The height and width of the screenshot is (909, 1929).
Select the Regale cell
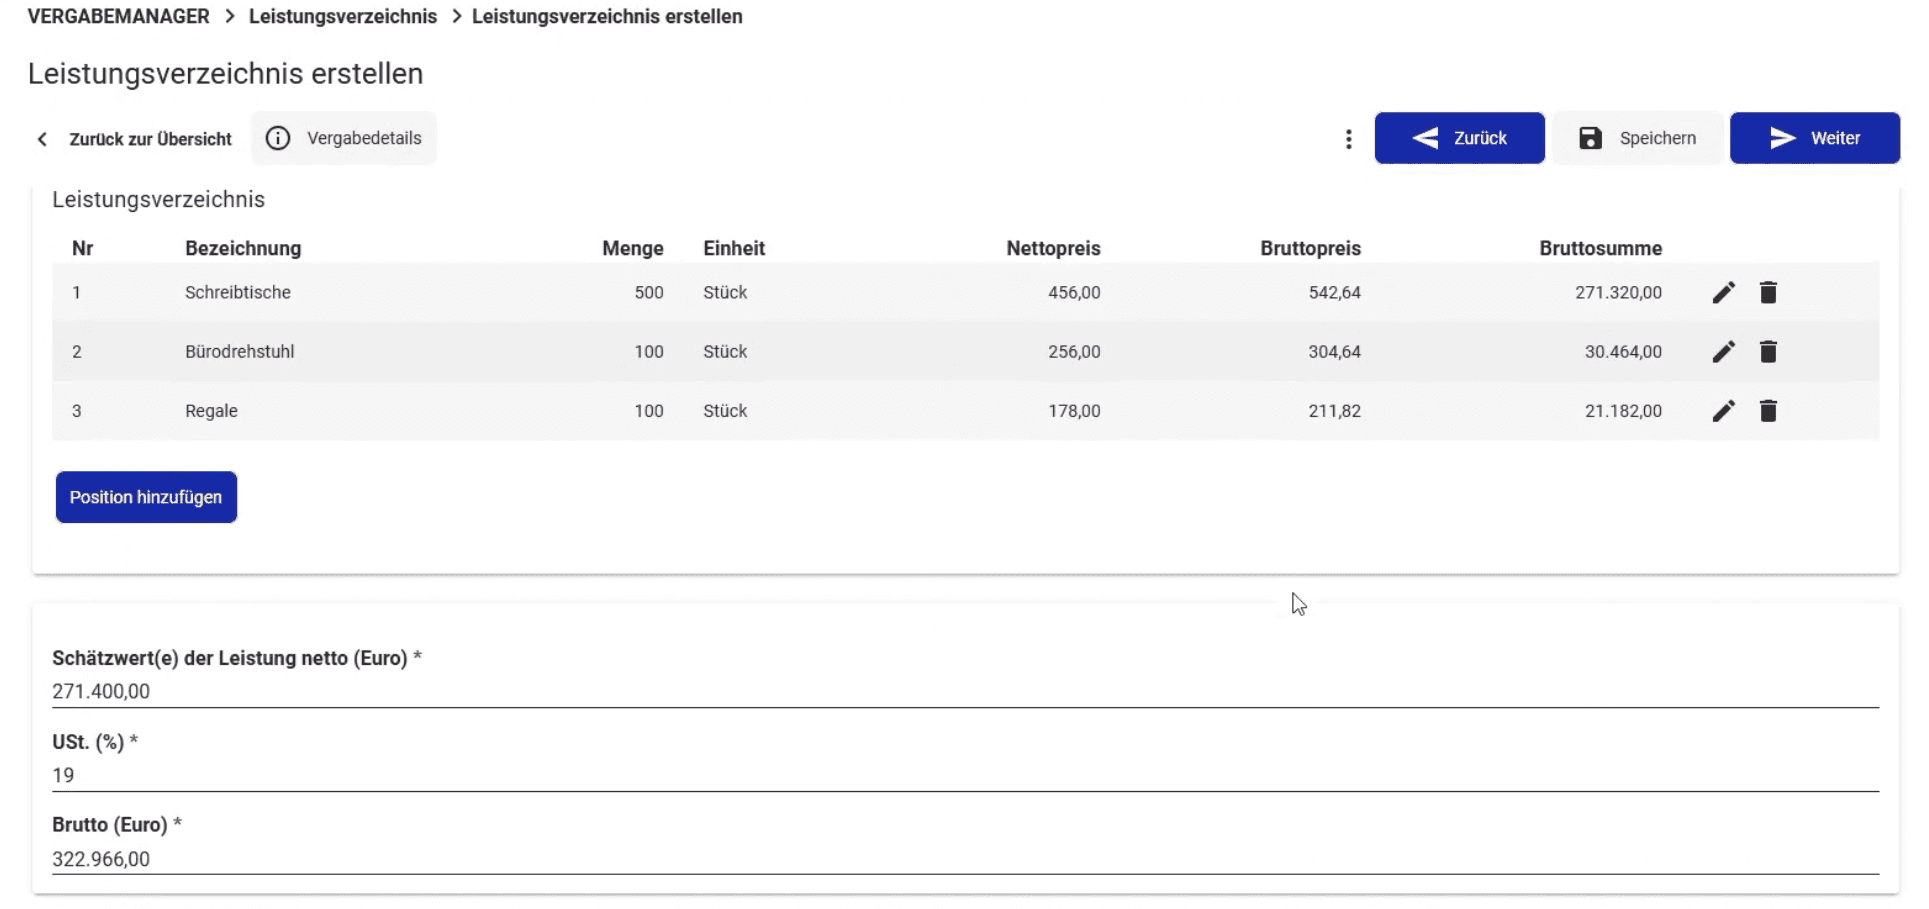[x=211, y=410]
